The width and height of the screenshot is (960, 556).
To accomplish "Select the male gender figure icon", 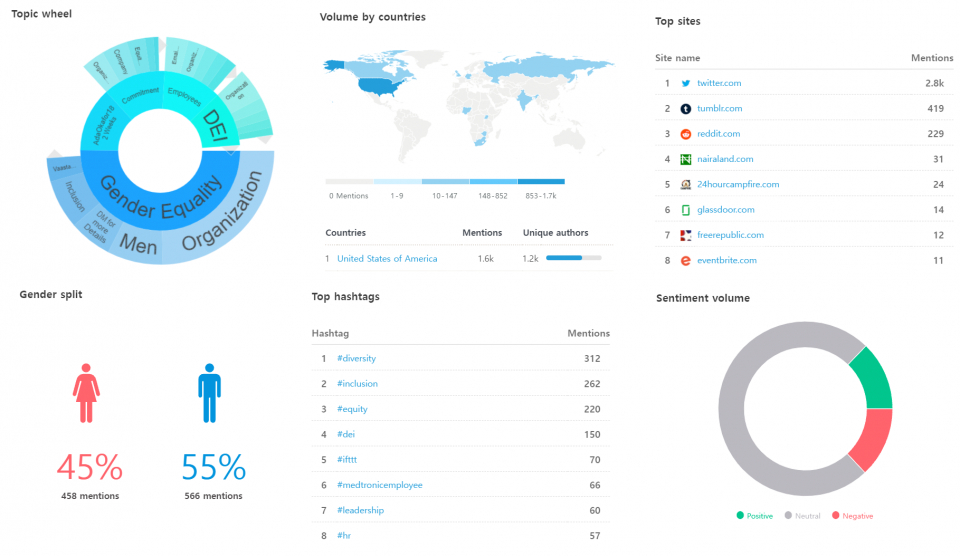I will click(209, 393).
